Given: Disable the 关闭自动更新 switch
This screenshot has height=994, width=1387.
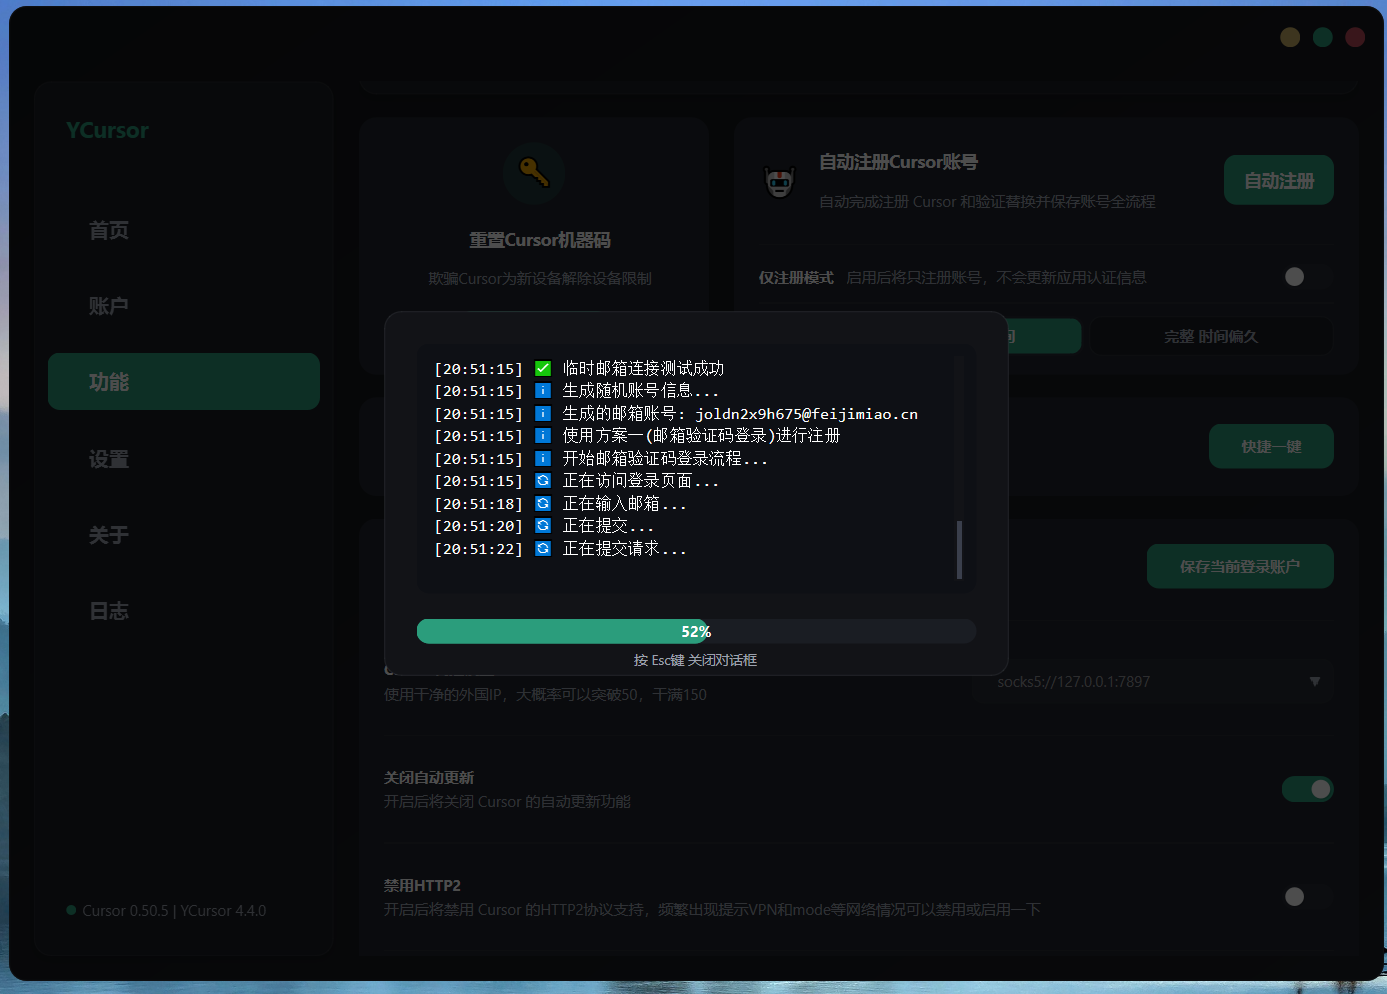Looking at the screenshot, I should 1308,789.
